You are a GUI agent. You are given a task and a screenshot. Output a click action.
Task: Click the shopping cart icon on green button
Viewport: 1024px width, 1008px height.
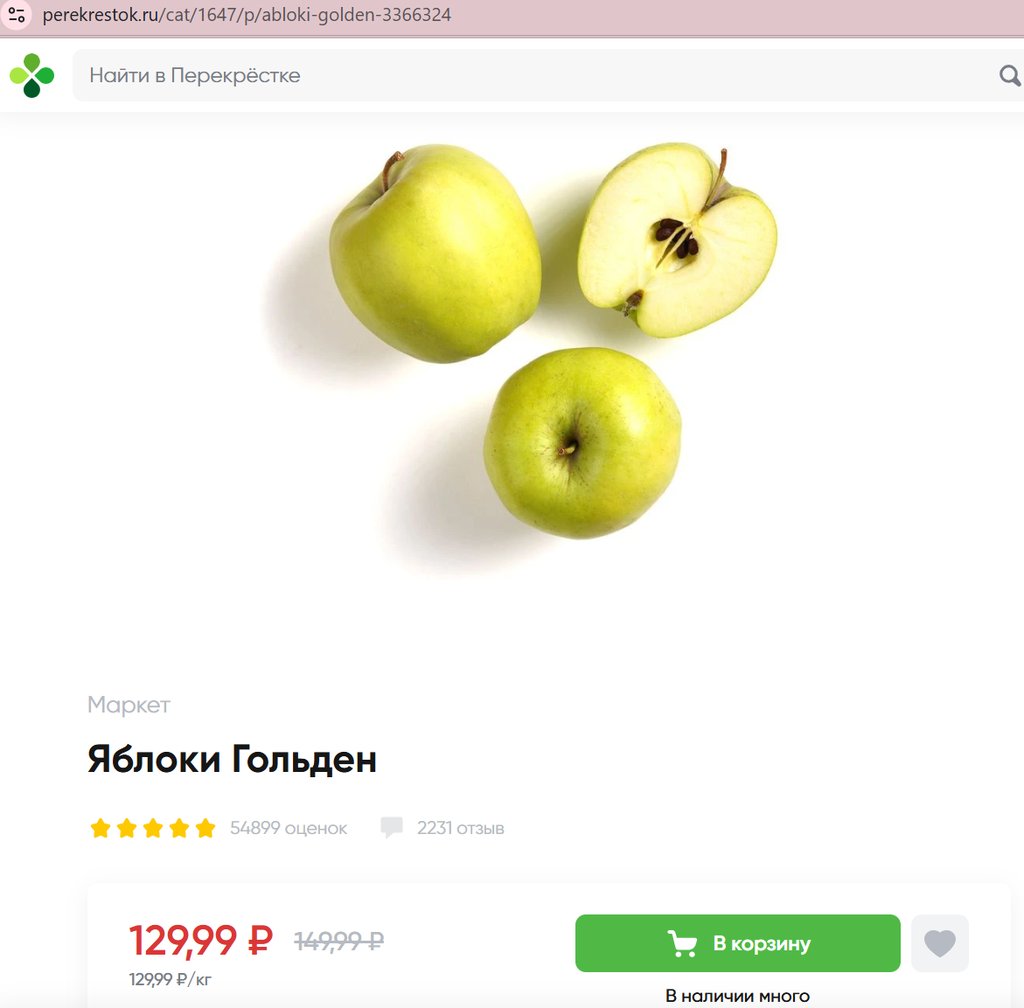pyautogui.click(x=682, y=943)
